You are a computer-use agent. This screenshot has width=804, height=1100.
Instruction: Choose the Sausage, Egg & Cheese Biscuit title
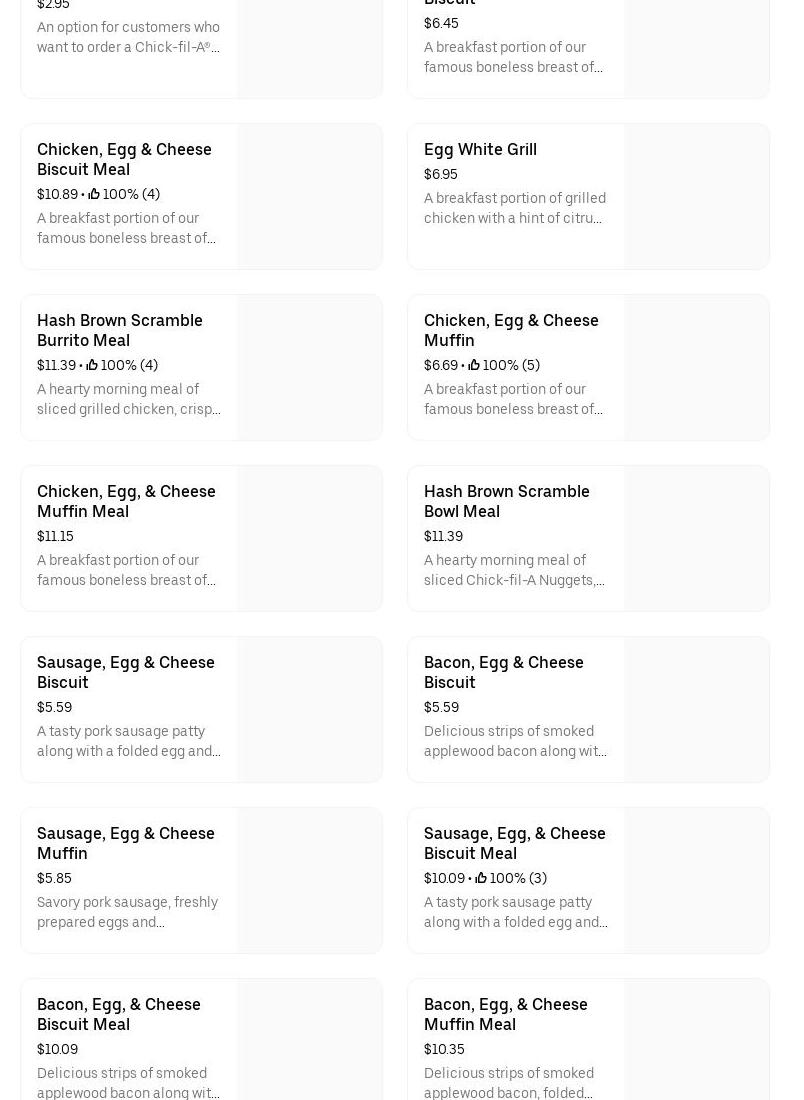click(x=125, y=672)
